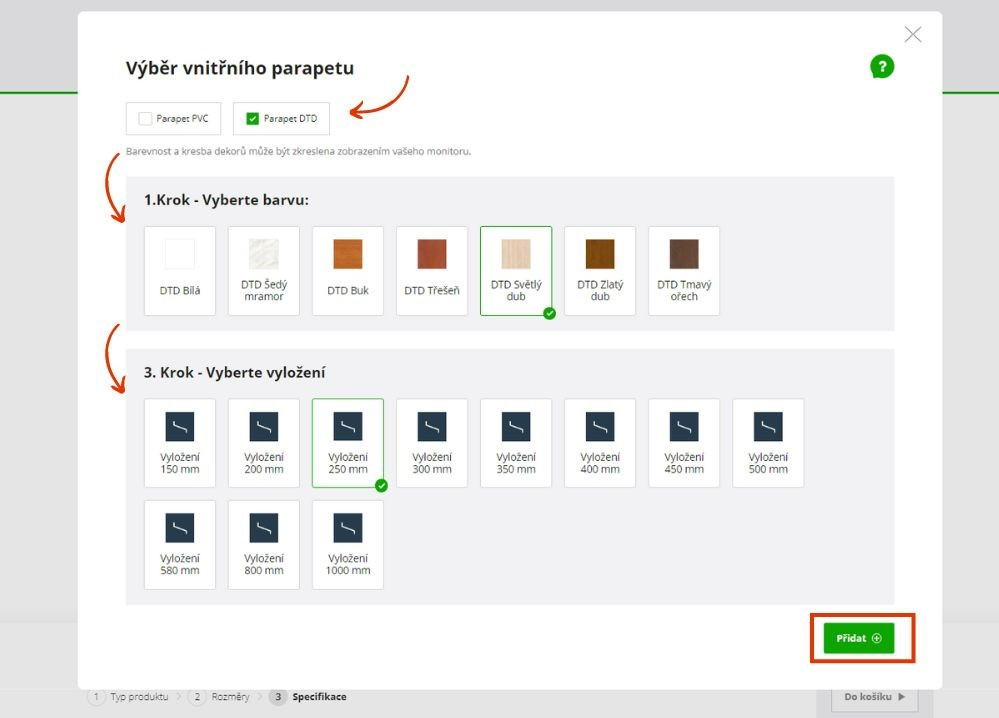
Task: Click the Do košíku button
Action: (x=874, y=697)
